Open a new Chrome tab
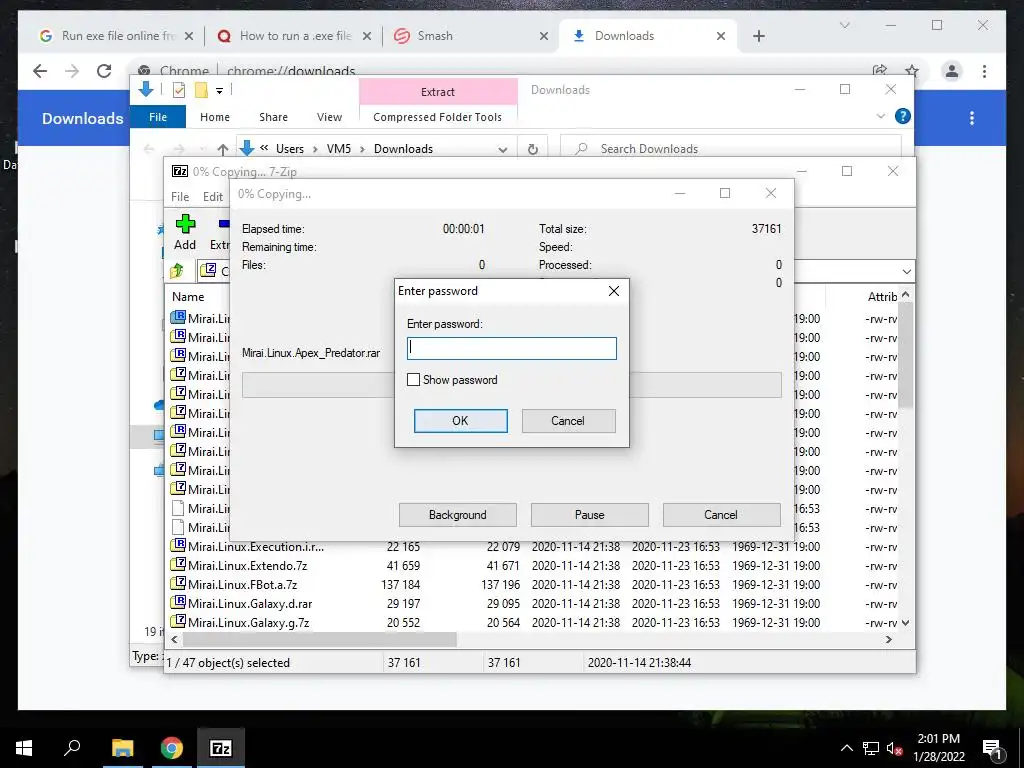The image size is (1024, 768). pos(758,36)
